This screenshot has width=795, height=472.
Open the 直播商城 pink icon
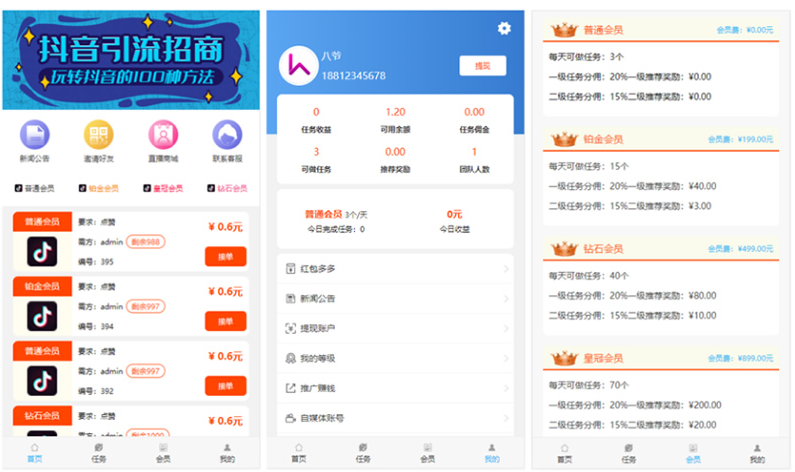(163, 134)
